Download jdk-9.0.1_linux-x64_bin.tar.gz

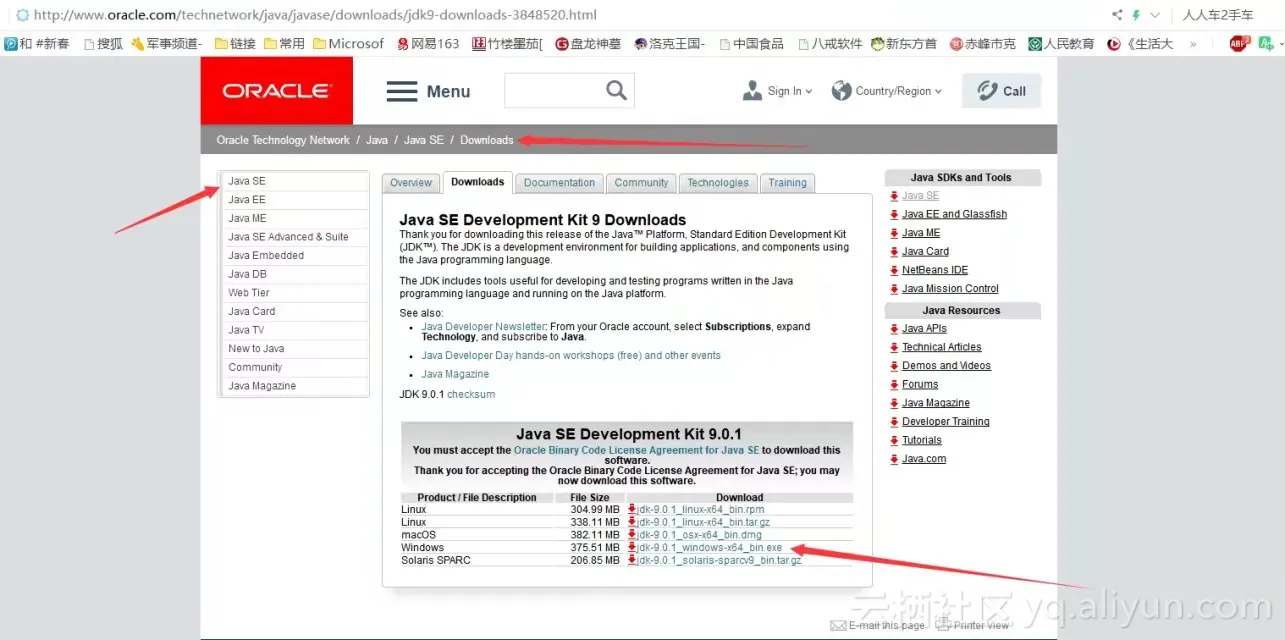click(704, 523)
